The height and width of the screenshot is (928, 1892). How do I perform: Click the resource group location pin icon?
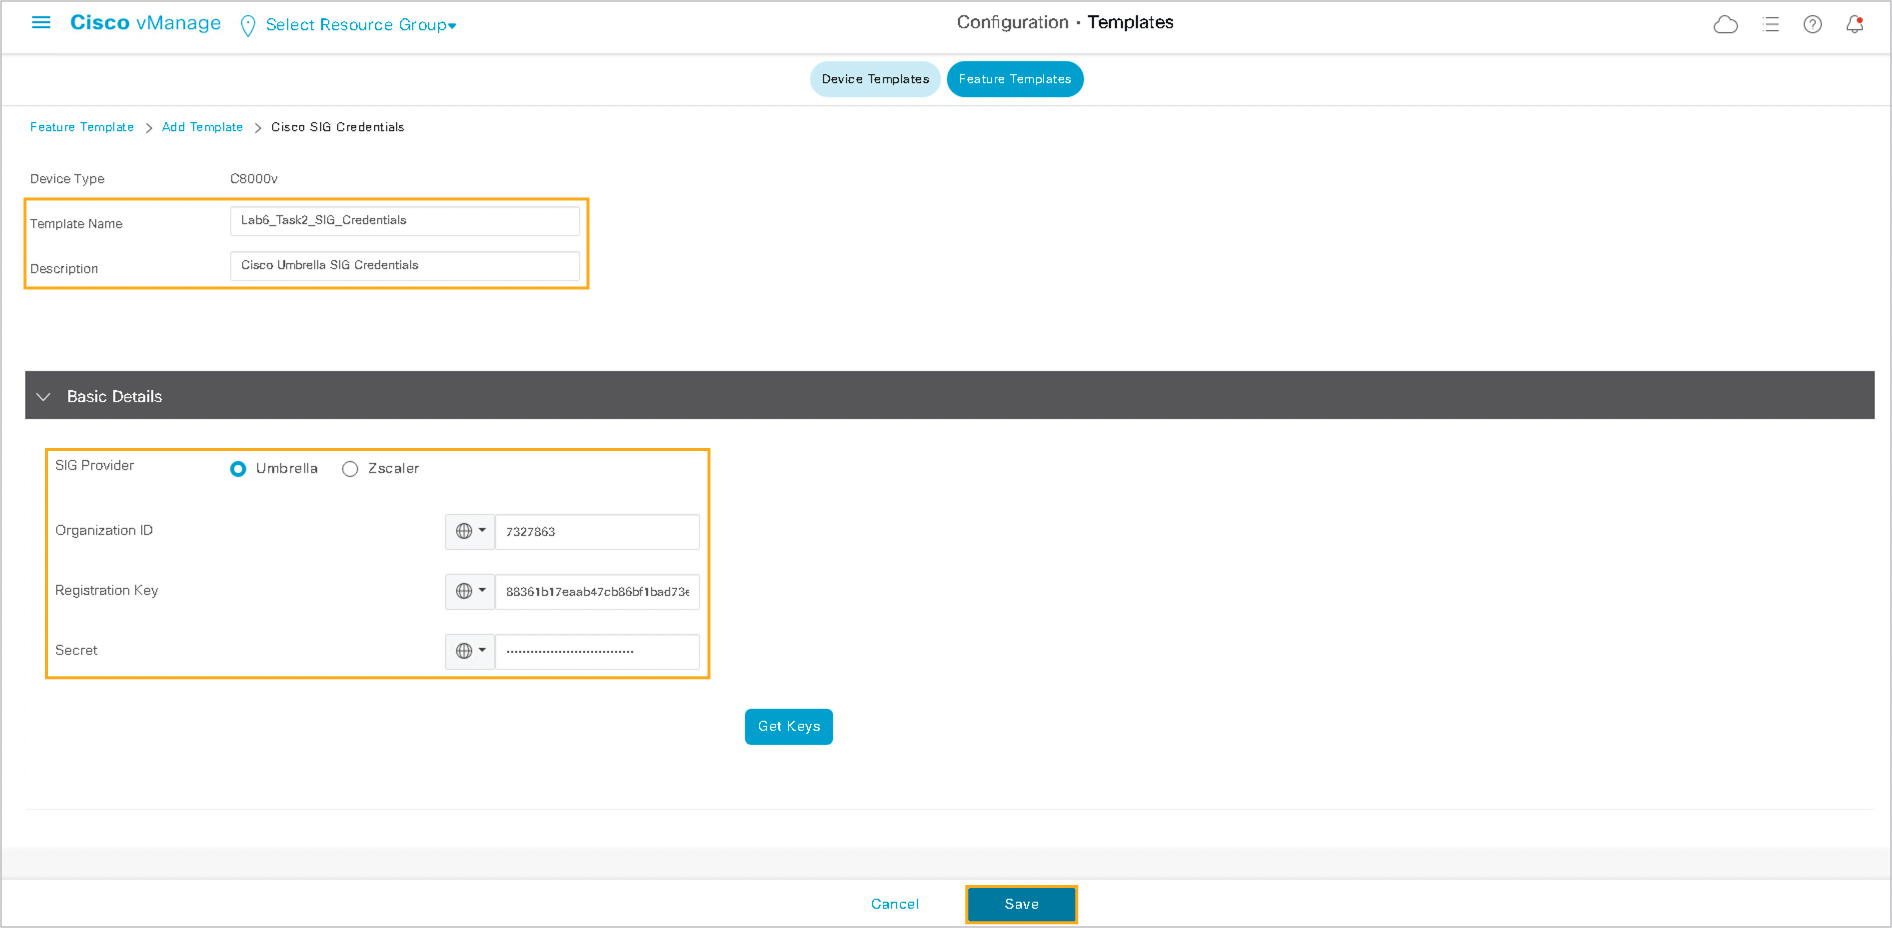[248, 26]
